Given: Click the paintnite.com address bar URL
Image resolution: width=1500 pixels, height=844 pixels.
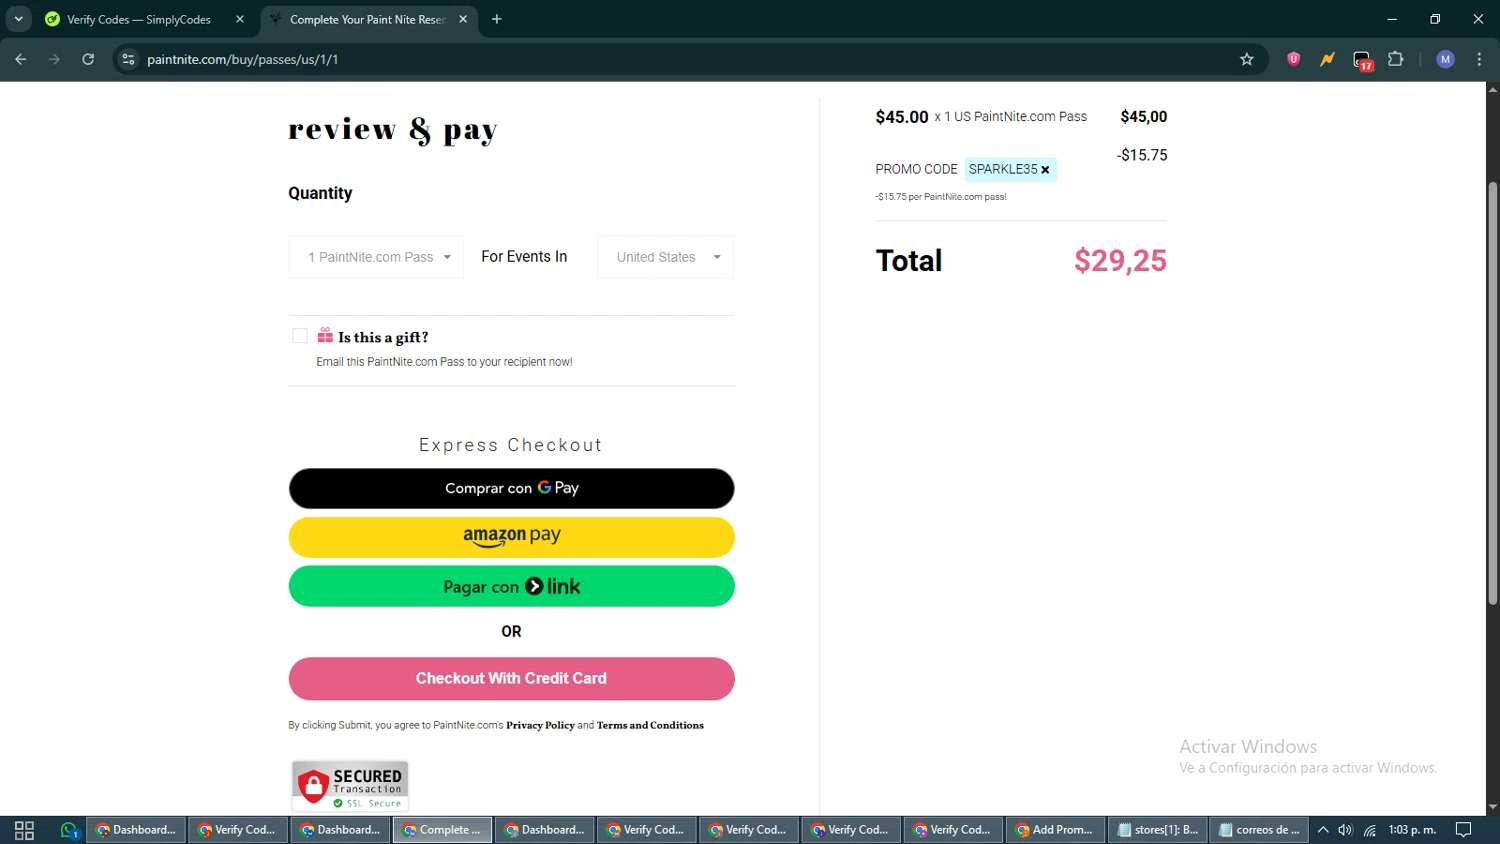Looking at the screenshot, I should pos(243,59).
